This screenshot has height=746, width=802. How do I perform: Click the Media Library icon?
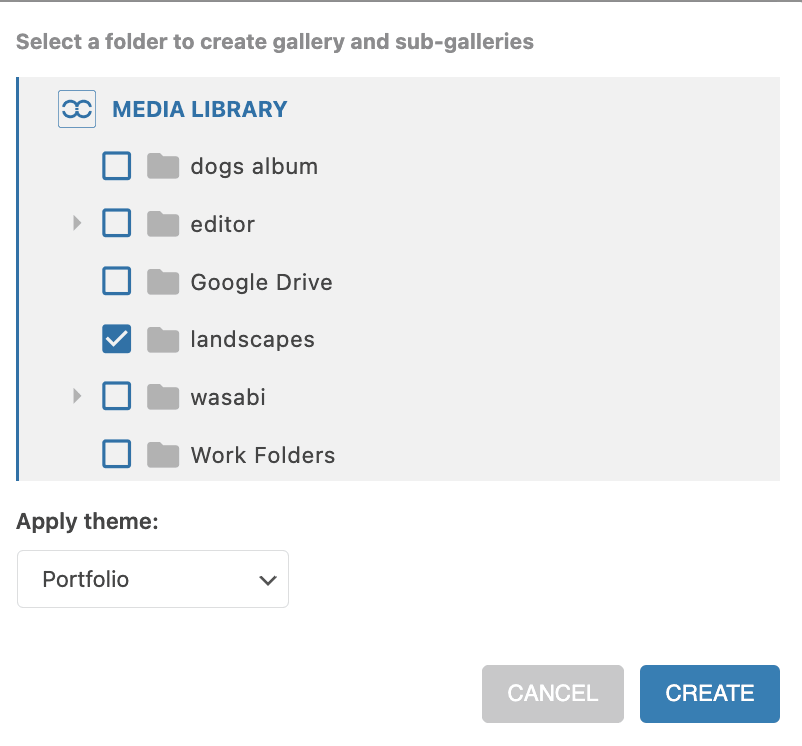(x=77, y=109)
